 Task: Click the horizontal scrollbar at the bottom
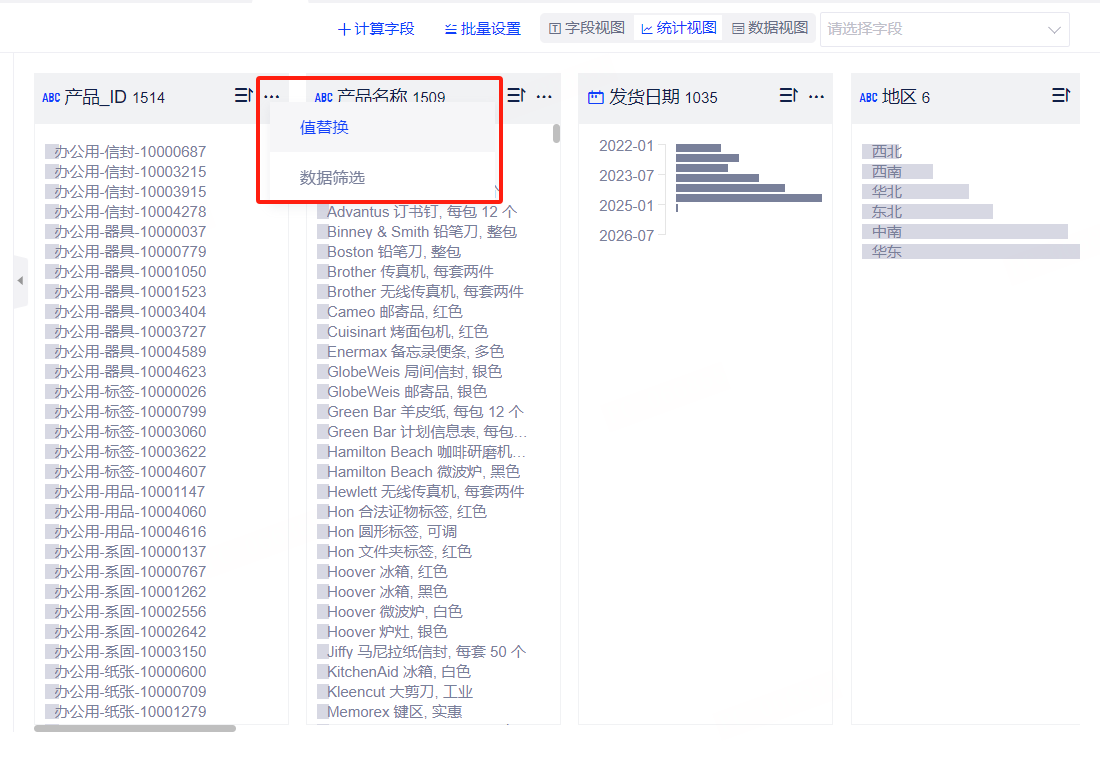click(135, 728)
